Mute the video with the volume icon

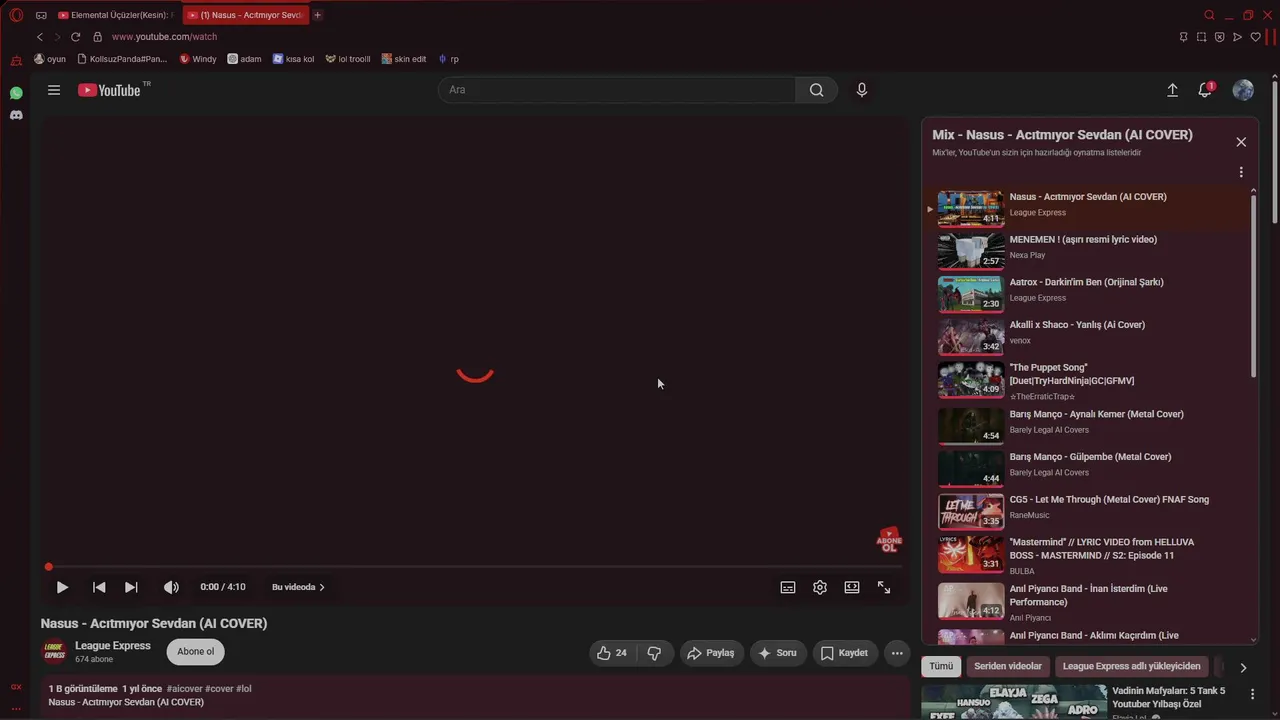(x=171, y=587)
